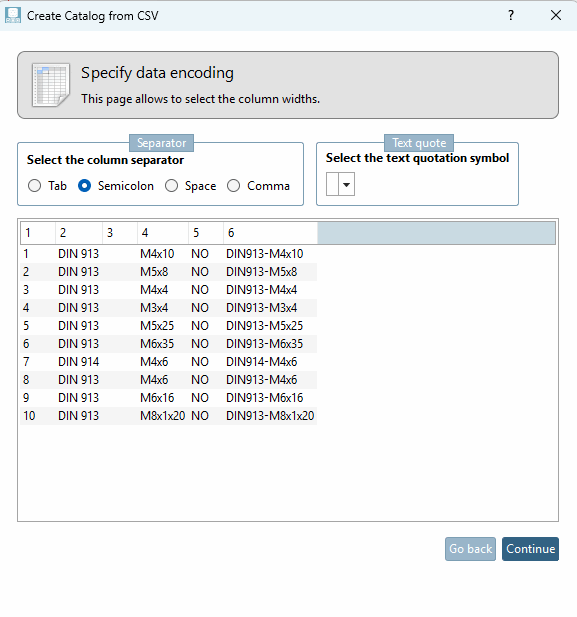
Task: Click the M8x1x20 cell in column 4
Action: tap(163, 416)
